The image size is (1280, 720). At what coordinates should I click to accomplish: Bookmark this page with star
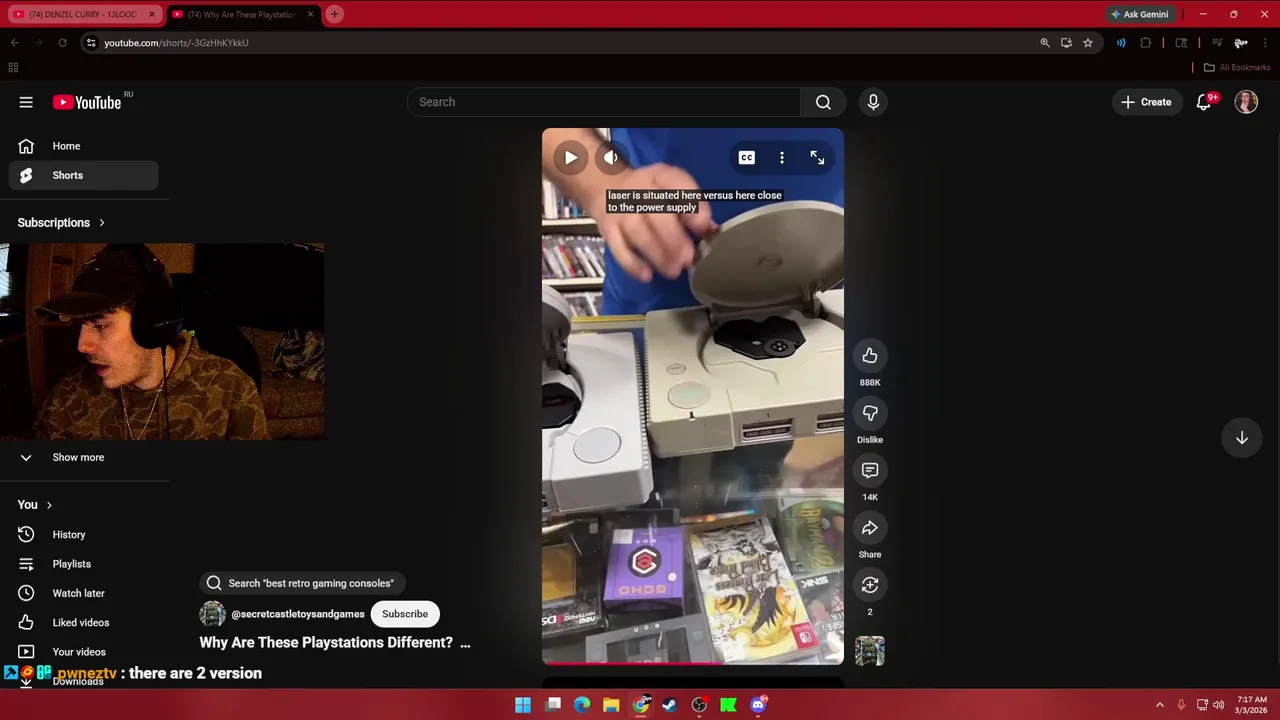point(1088,43)
